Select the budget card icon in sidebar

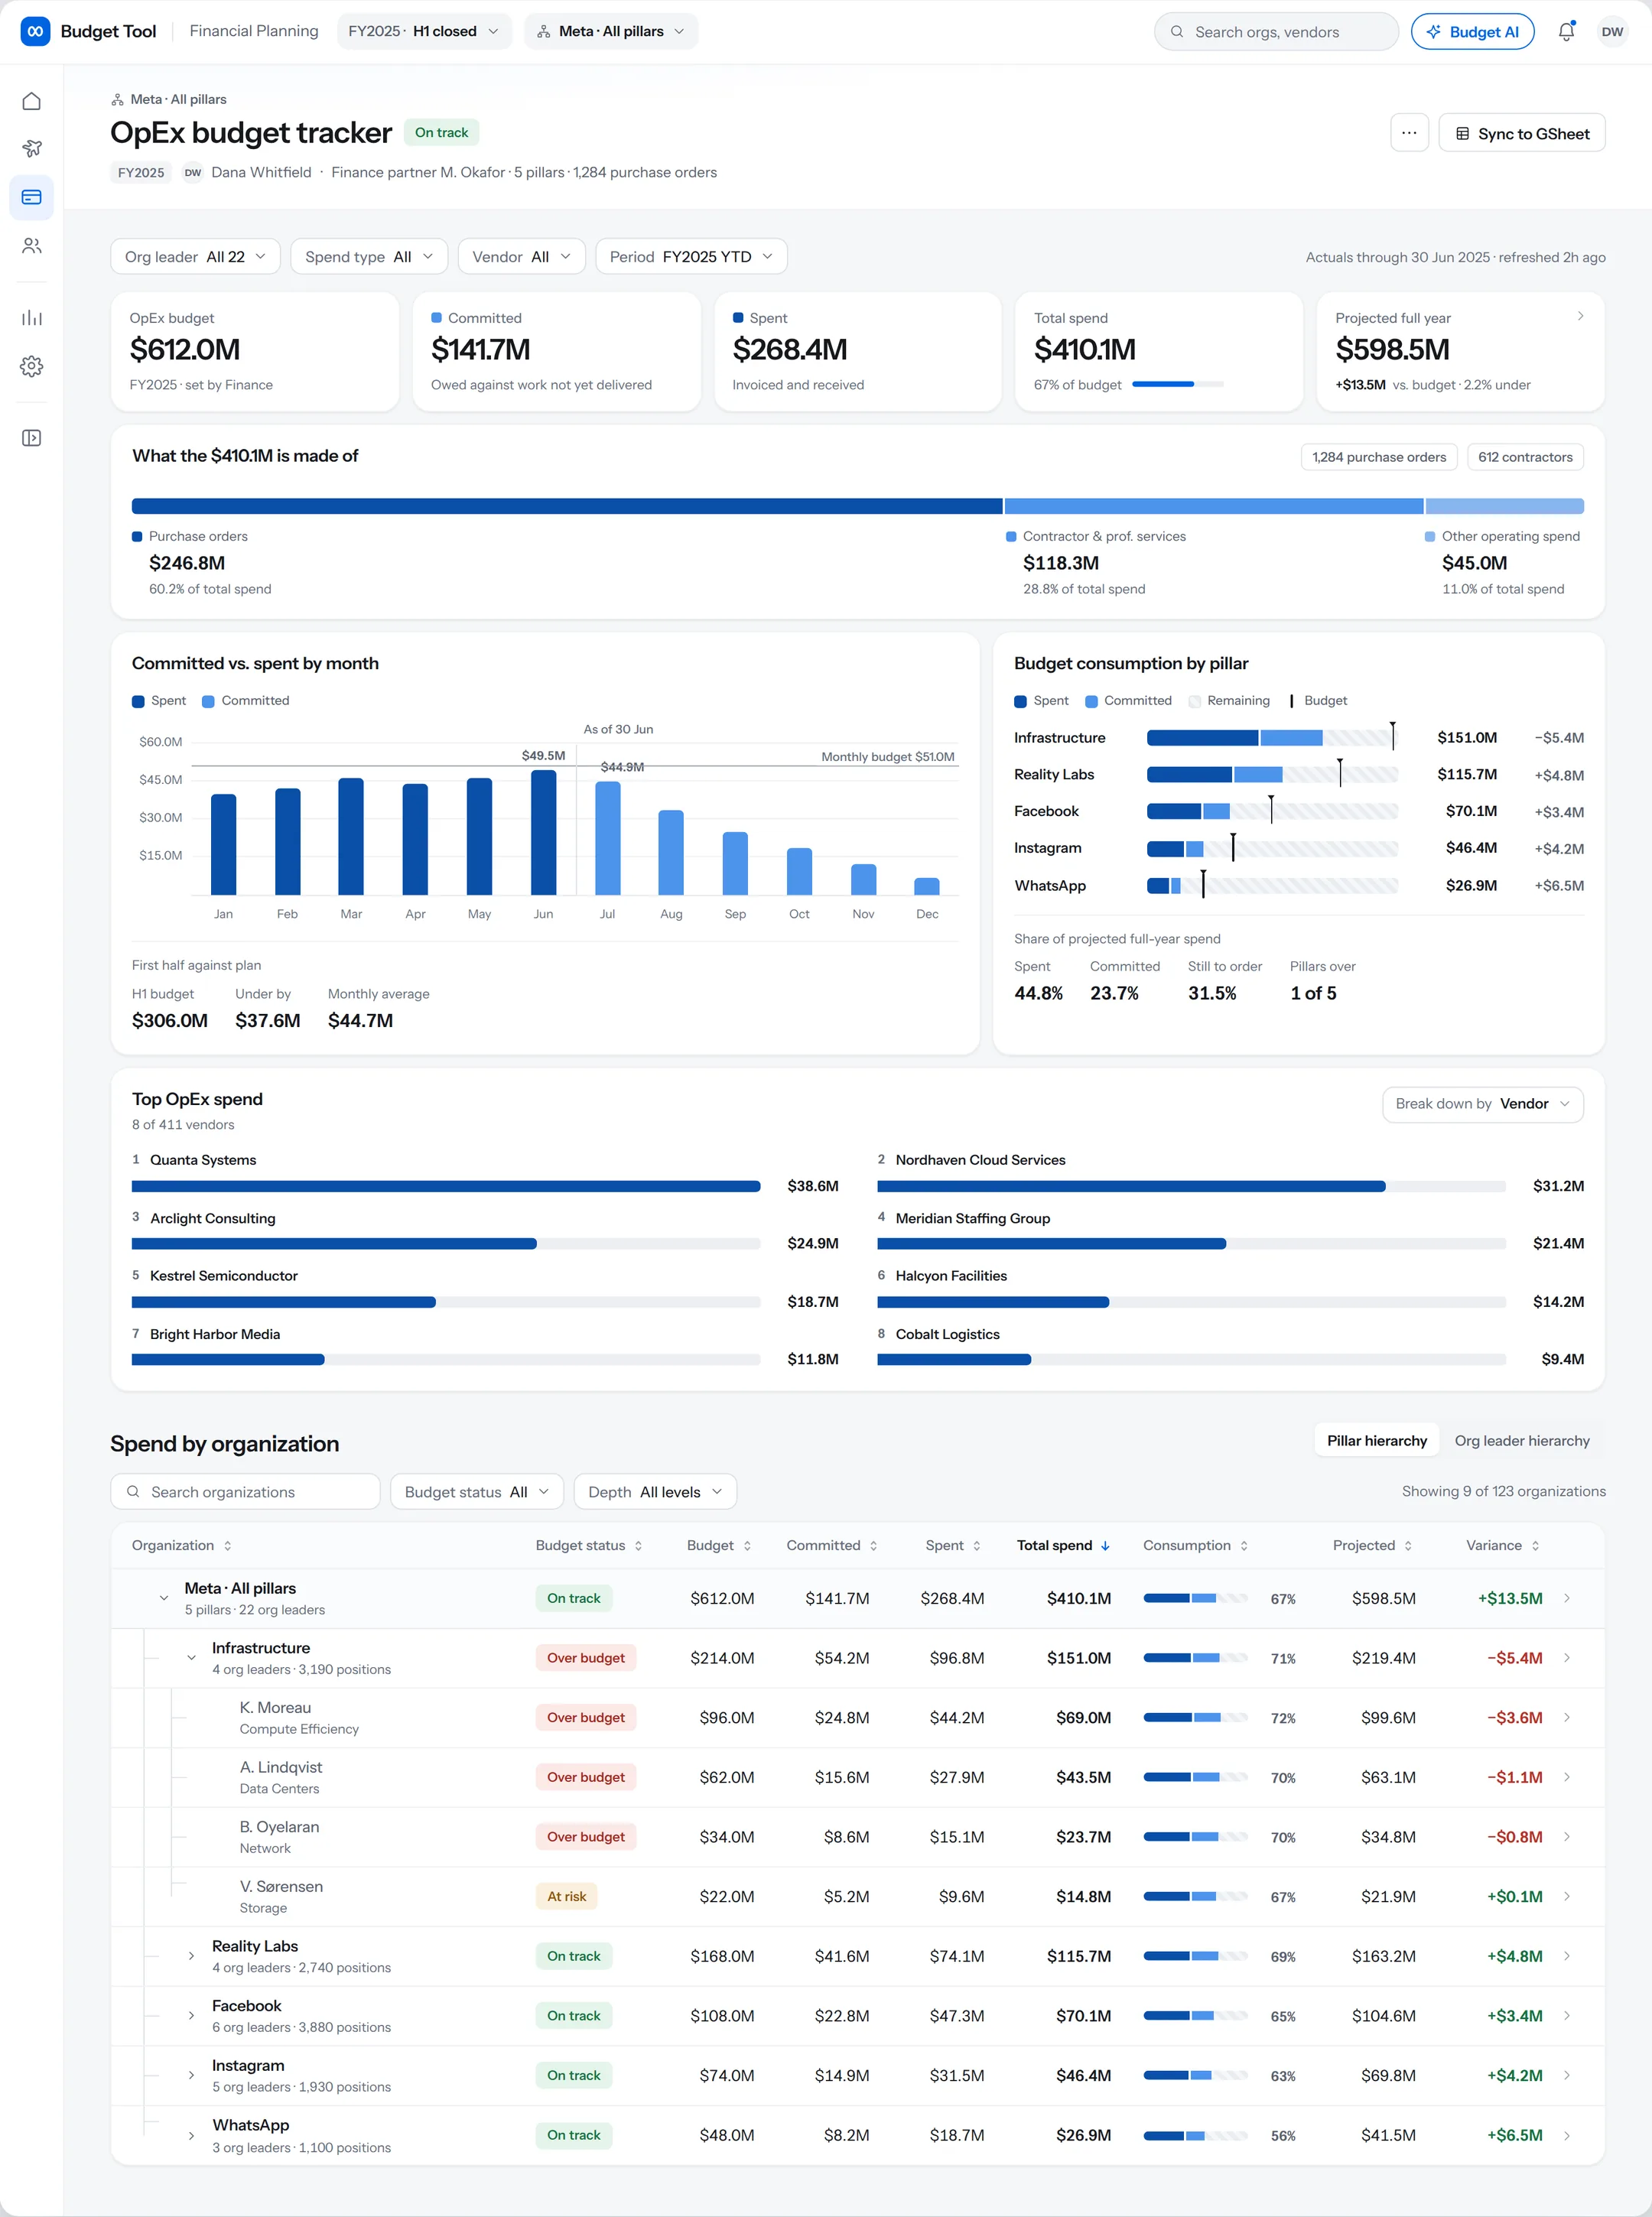(32, 197)
